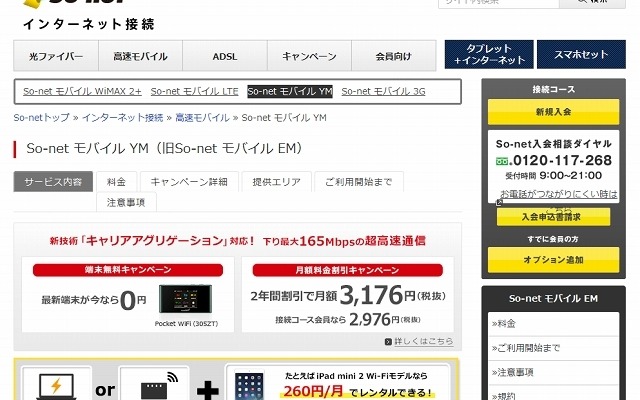This screenshot has height=400, width=640.
Task: Click the laptop with lightning icon
Action: [56, 387]
